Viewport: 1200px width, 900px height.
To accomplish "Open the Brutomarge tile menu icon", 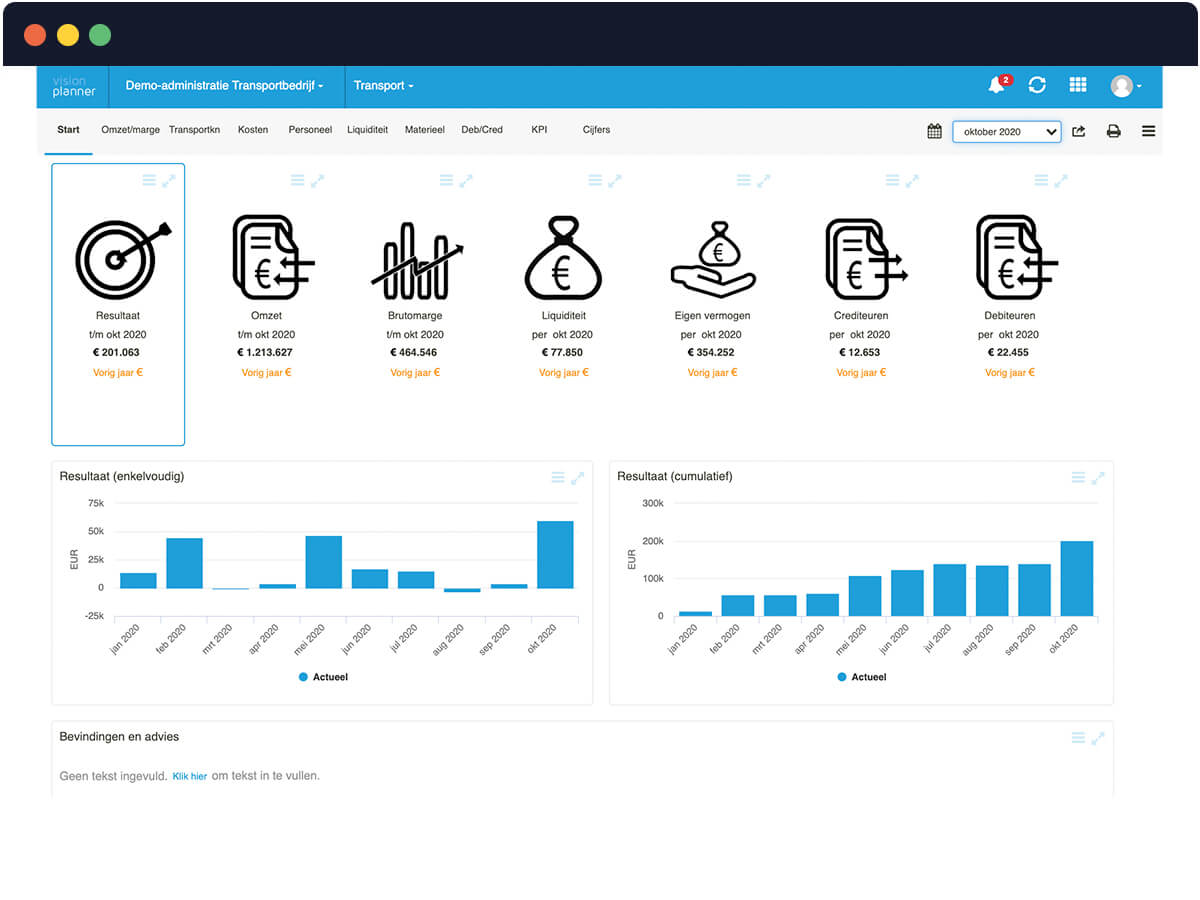I will click(447, 180).
